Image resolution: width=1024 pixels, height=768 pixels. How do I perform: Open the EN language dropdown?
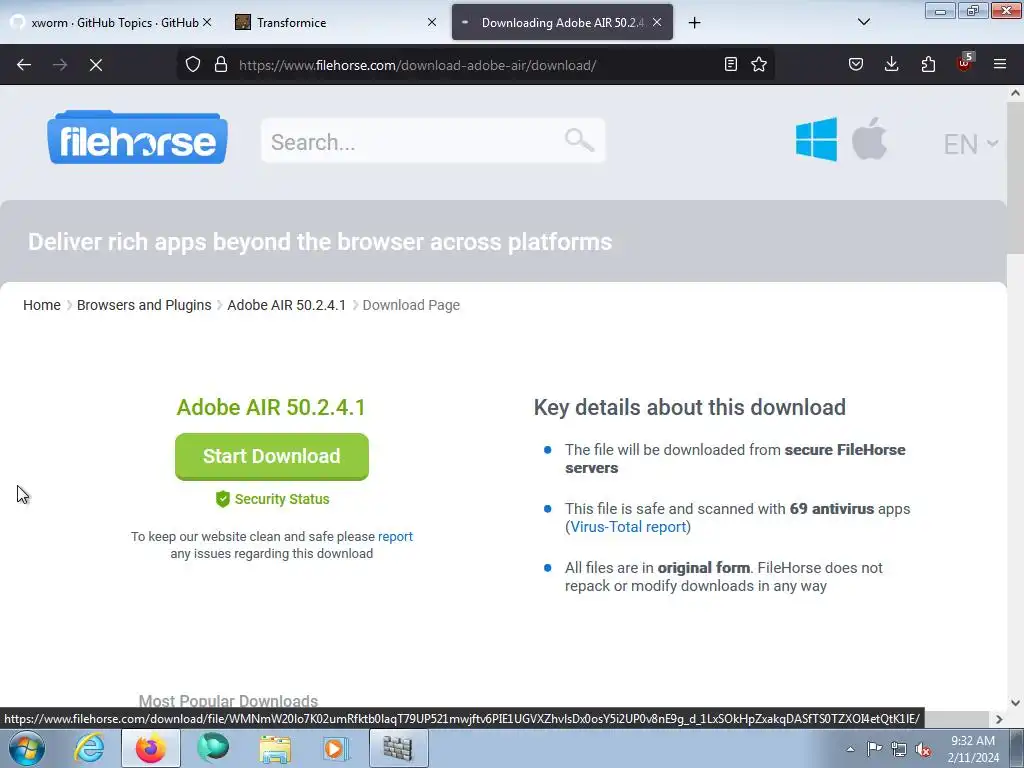pyautogui.click(x=970, y=144)
